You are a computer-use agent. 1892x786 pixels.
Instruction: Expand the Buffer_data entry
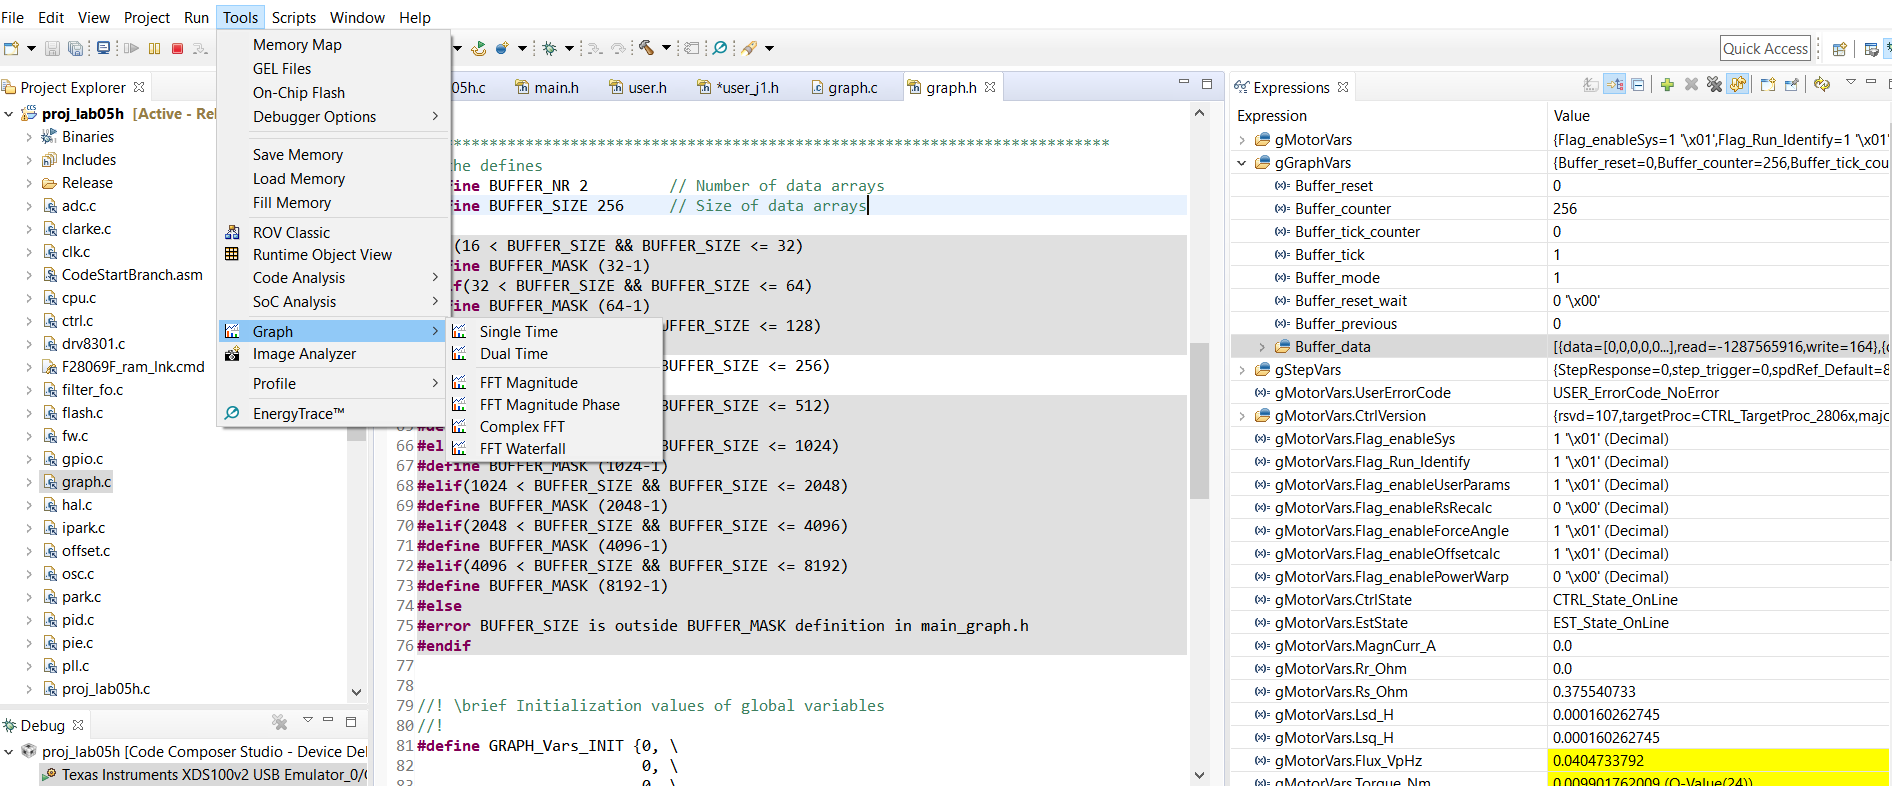[x=1262, y=347]
